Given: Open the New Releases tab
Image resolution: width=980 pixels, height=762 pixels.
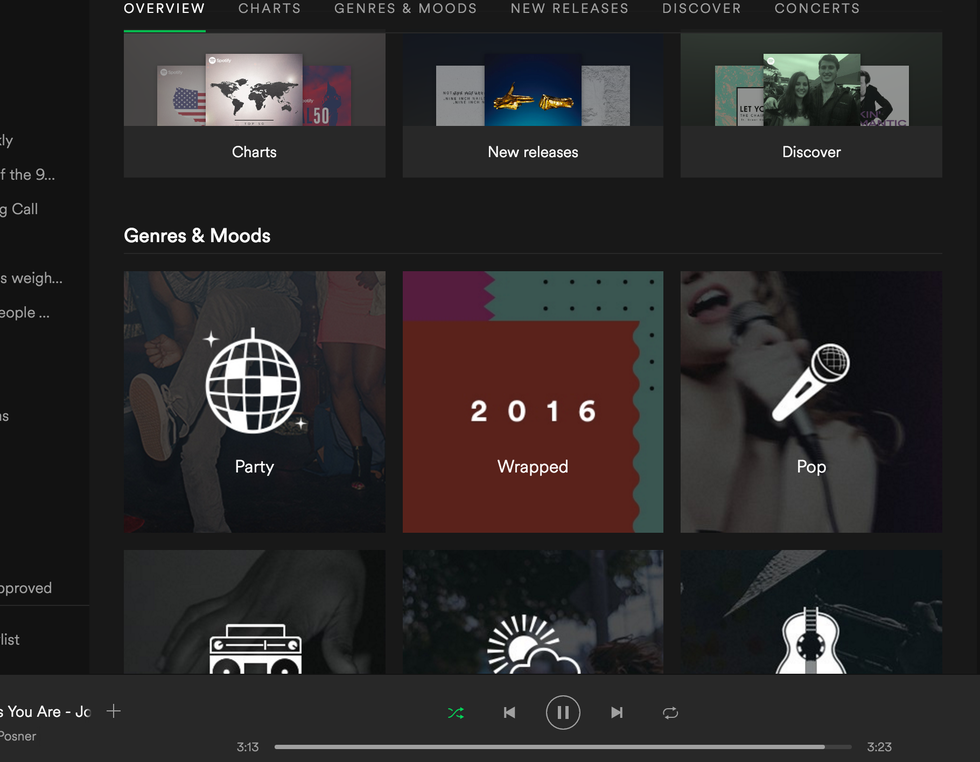Looking at the screenshot, I should tap(569, 8).
